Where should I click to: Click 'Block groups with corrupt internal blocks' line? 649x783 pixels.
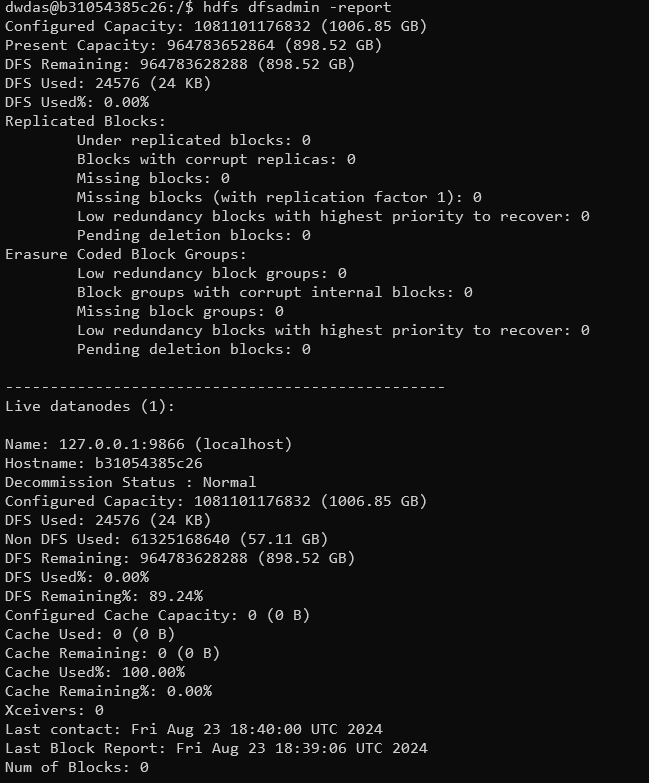point(274,292)
